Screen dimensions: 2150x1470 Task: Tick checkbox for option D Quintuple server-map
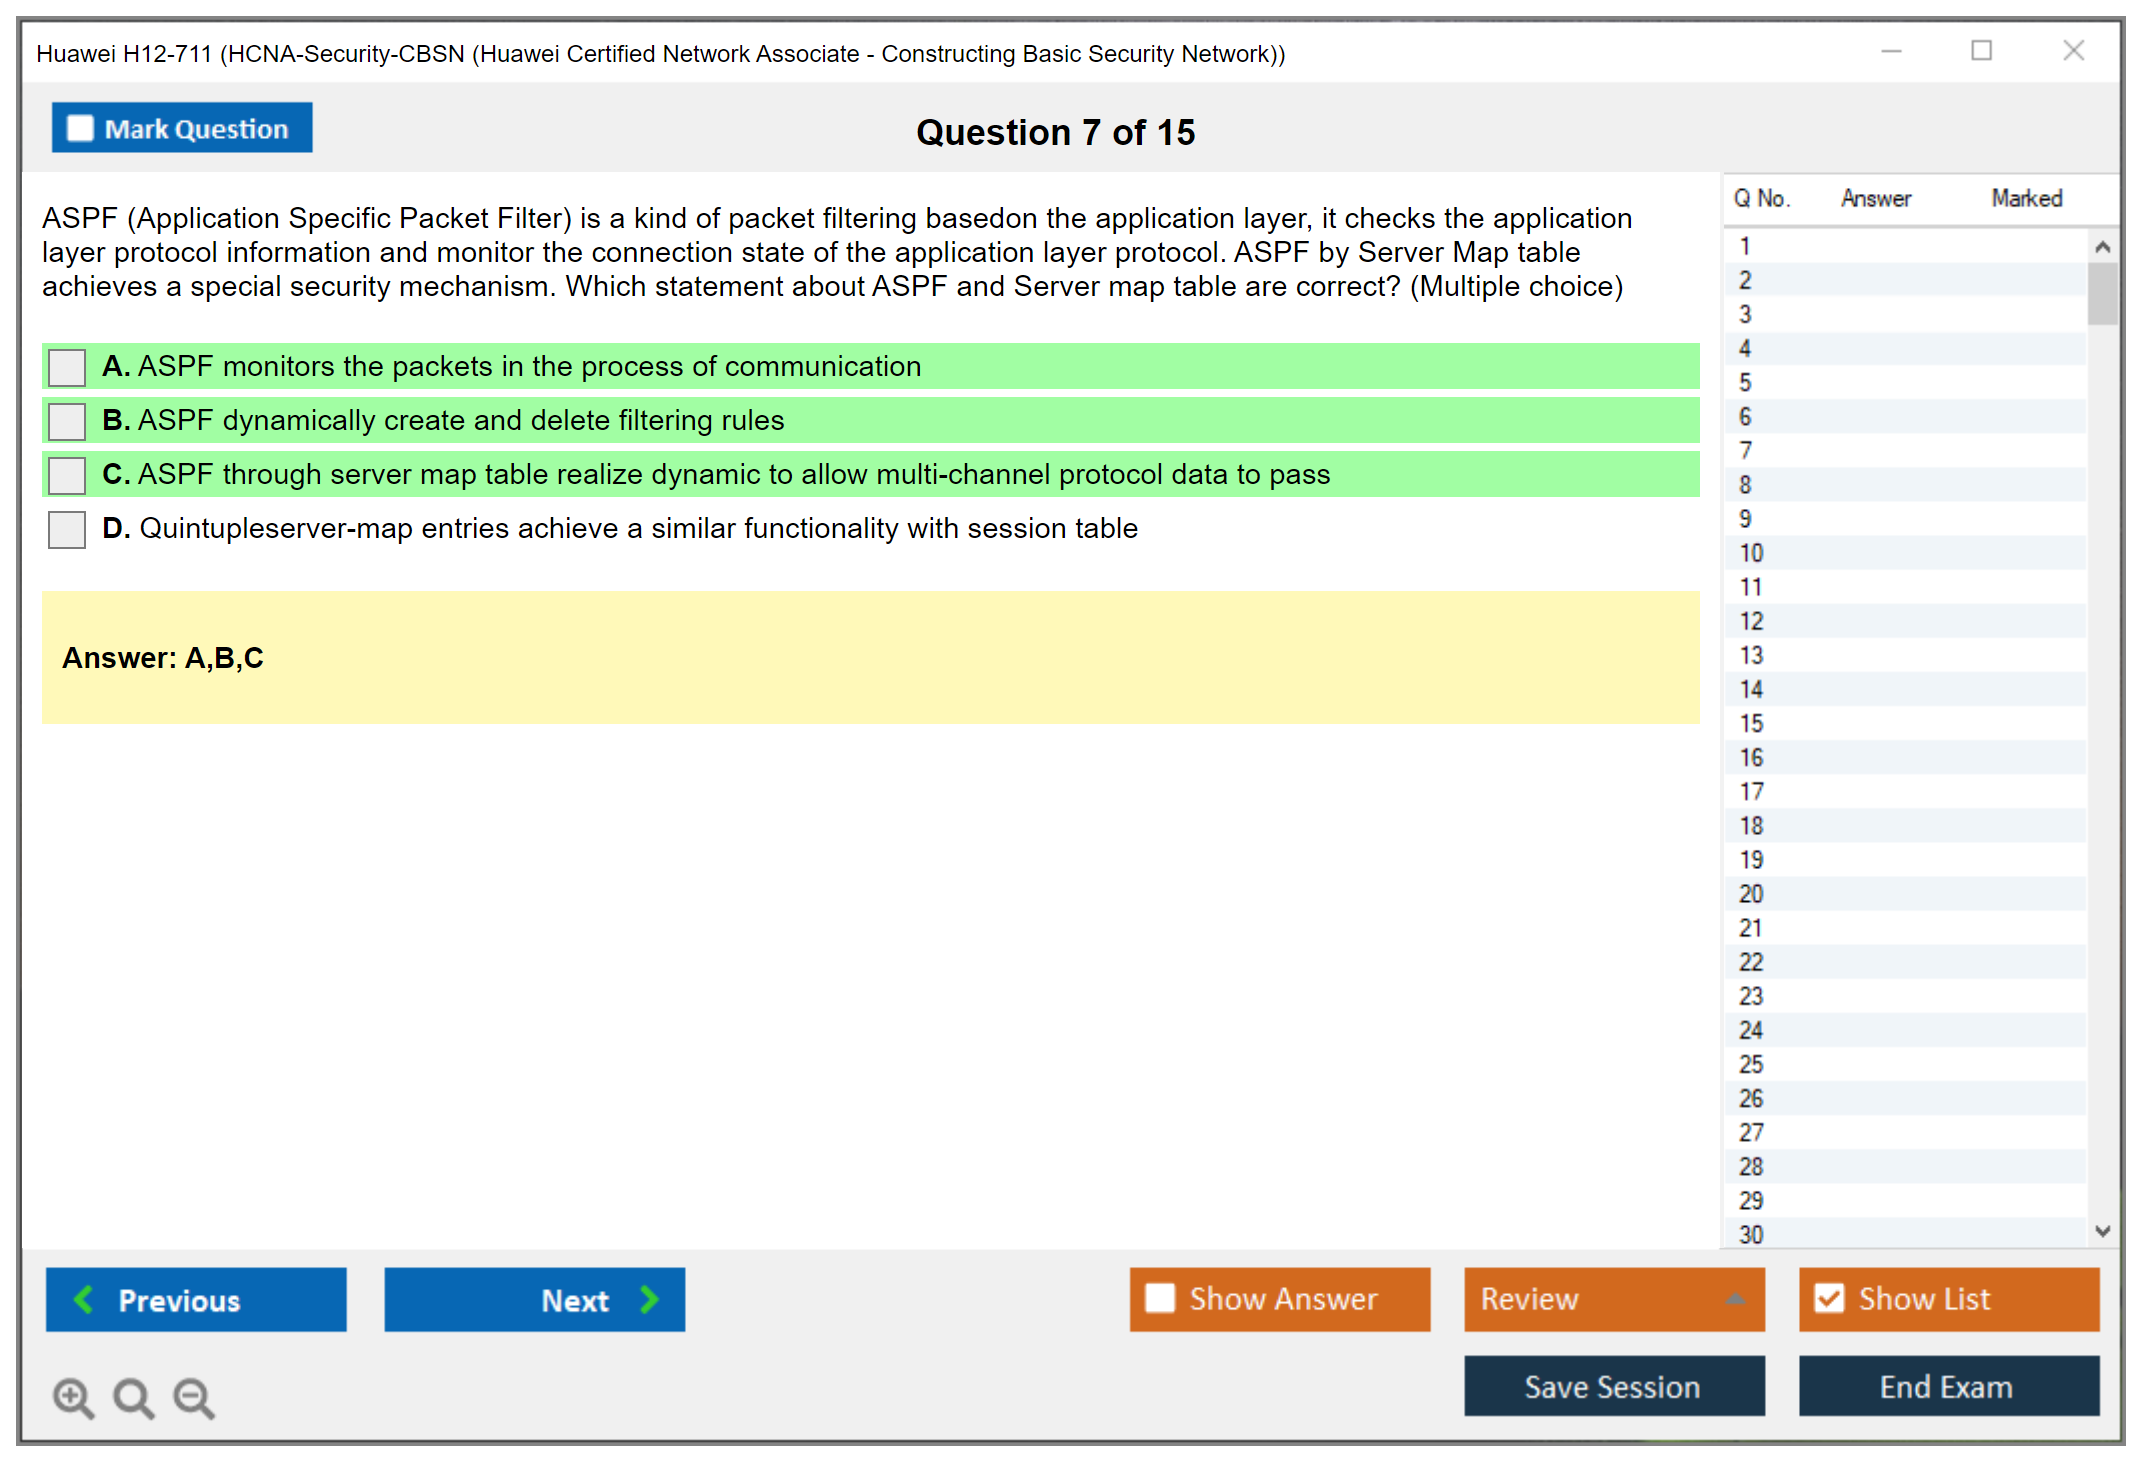(67, 529)
